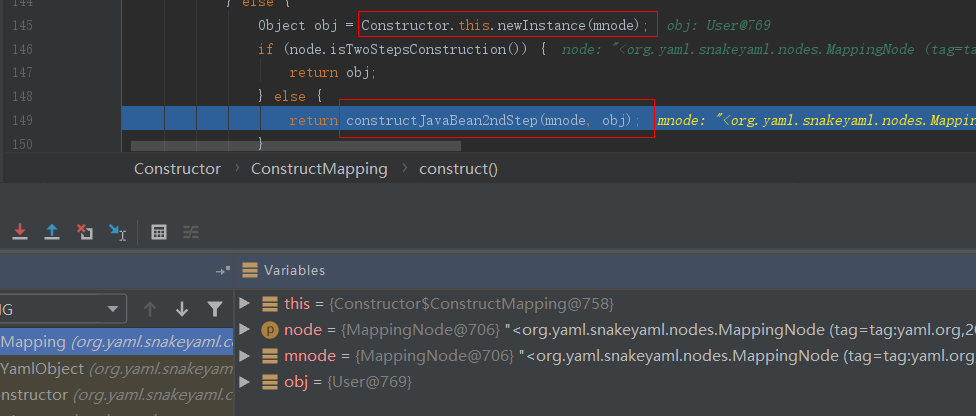Click the frames filter funnel icon
This screenshot has width=976, height=416.
point(214,309)
